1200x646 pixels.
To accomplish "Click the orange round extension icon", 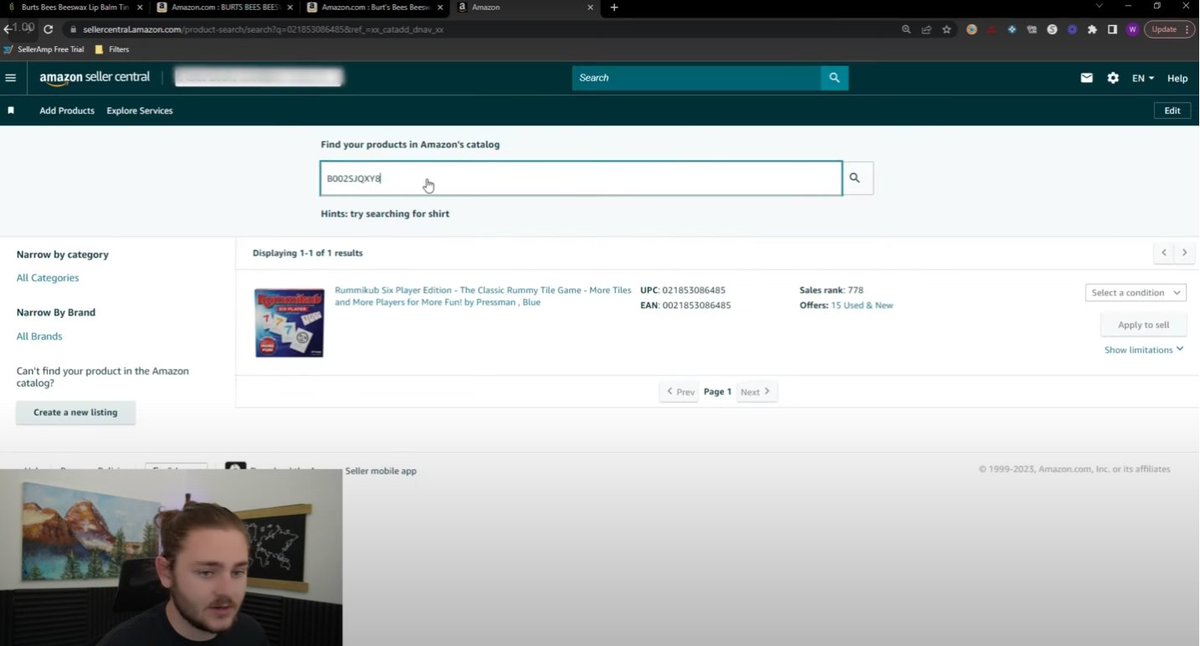I will (x=971, y=29).
